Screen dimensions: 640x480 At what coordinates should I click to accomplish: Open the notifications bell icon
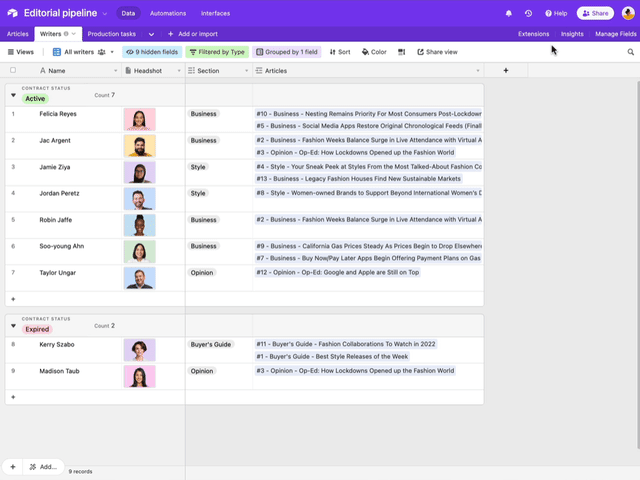[x=509, y=13]
